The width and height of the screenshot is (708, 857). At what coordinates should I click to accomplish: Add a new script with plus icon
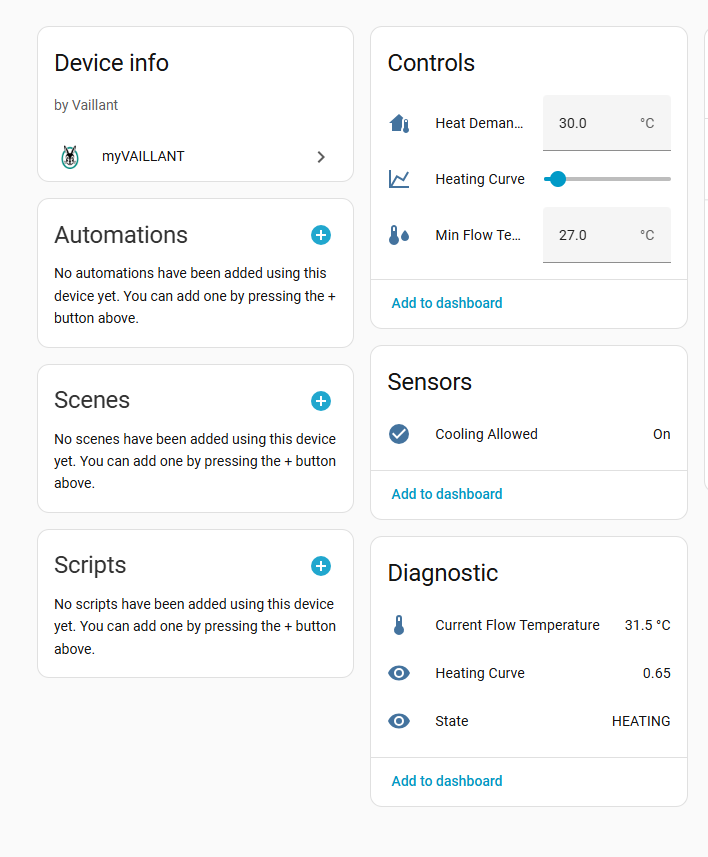pyautogui.click(x=321, y=566)
